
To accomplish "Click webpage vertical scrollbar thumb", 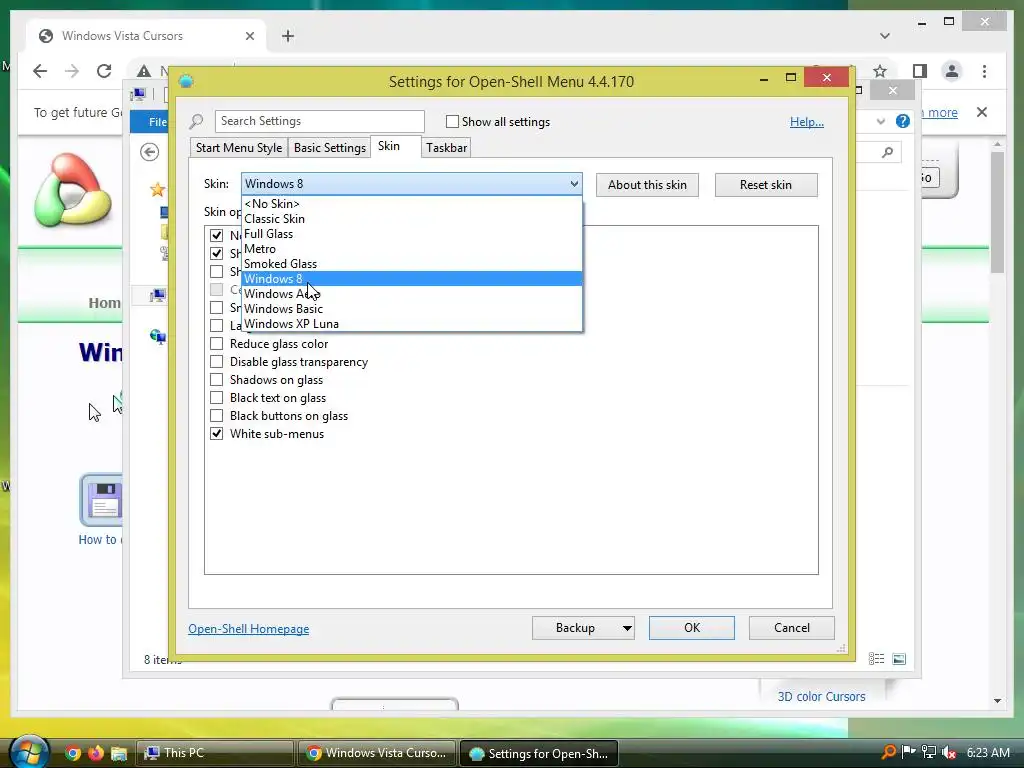I will 997,212.
